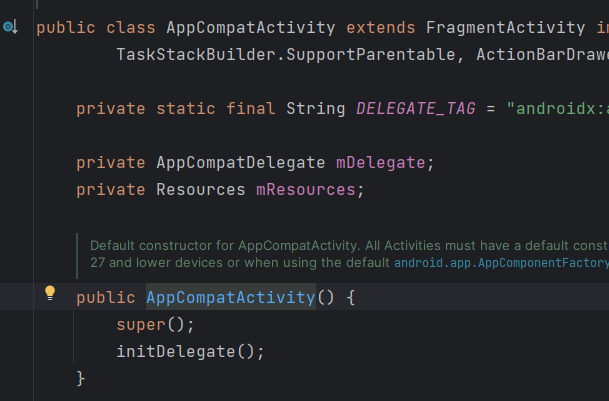The width and height of the screenshot is (609, 401).
Task: Click the AppCompatActivity name in the class declaration
Action: click(251, 28)
